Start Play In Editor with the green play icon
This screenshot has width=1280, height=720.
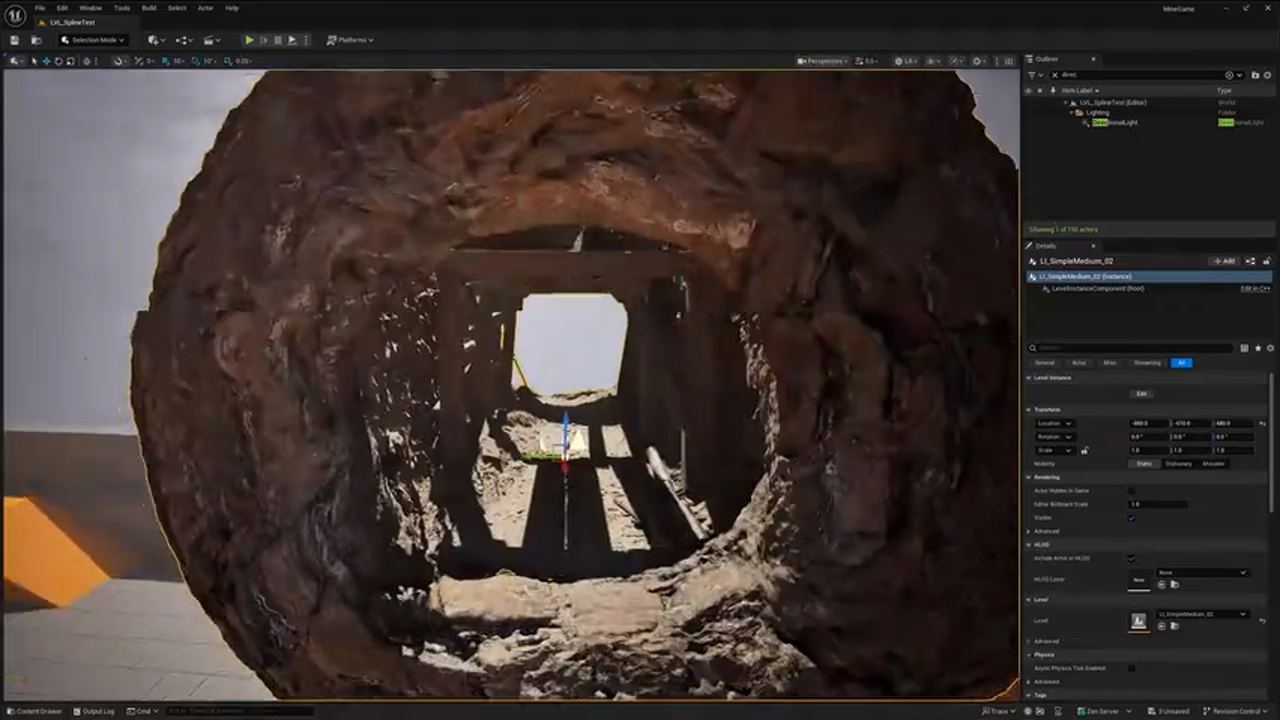[248, 40]
